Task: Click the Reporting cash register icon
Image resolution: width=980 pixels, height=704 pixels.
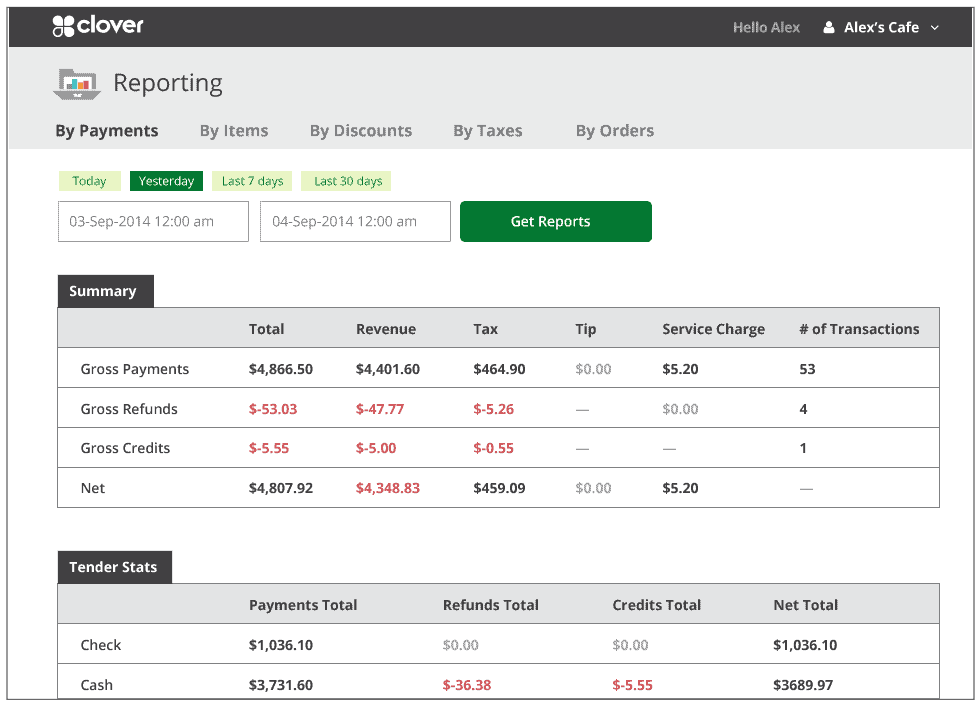Action: coord(76,84)
